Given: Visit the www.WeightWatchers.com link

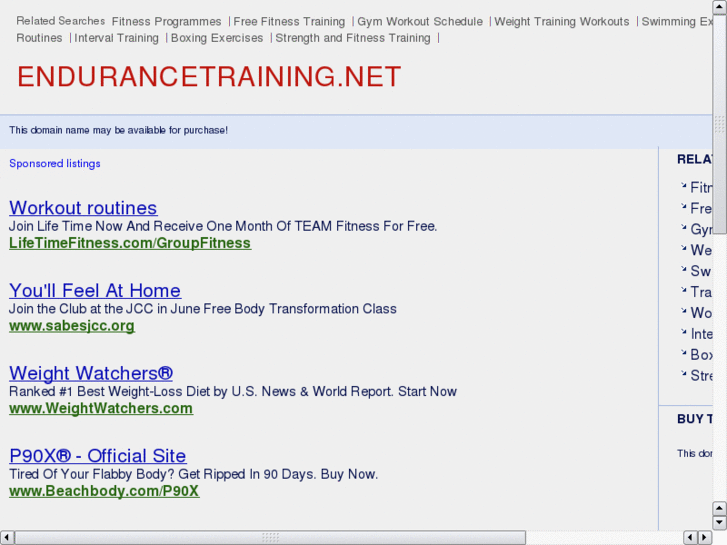Looking at the screenshot, I should point(101,408).
